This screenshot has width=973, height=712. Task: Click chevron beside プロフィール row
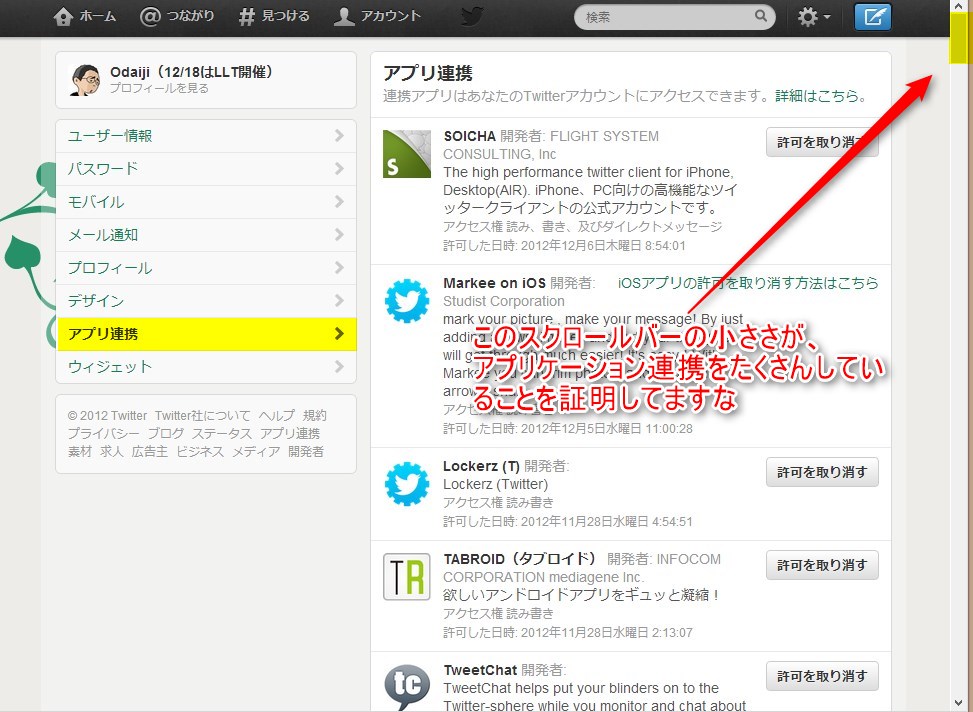pyautogui.click(x=339, y=267)
